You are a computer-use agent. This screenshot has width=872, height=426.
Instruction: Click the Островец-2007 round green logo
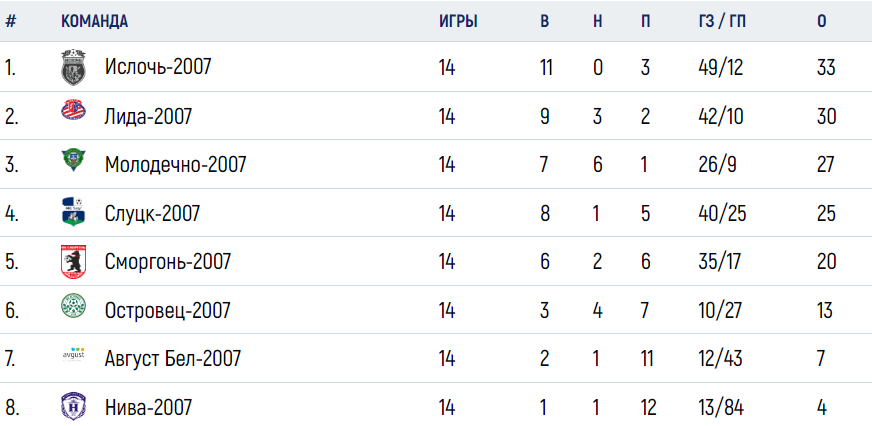tap(73, 306)
